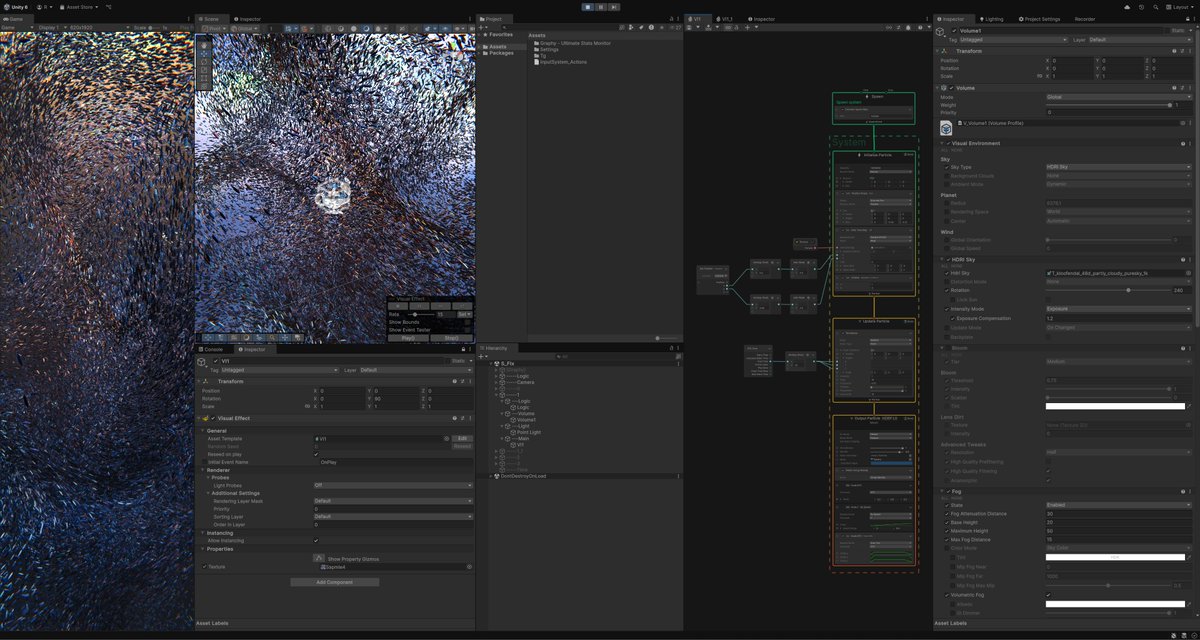Adjust the Volume Weight slider
Viewport: 1200px width, 640px height.
pos(1108,105)
